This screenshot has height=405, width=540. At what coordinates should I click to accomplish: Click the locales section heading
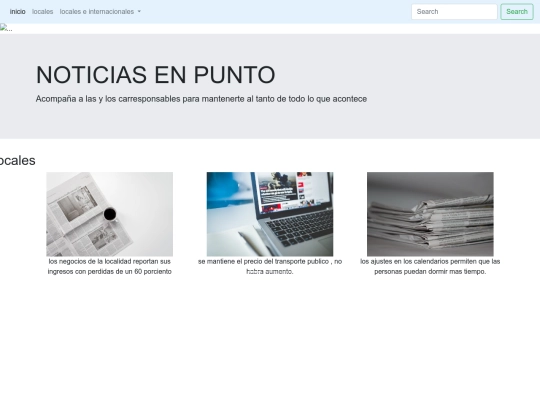[17, 160]
